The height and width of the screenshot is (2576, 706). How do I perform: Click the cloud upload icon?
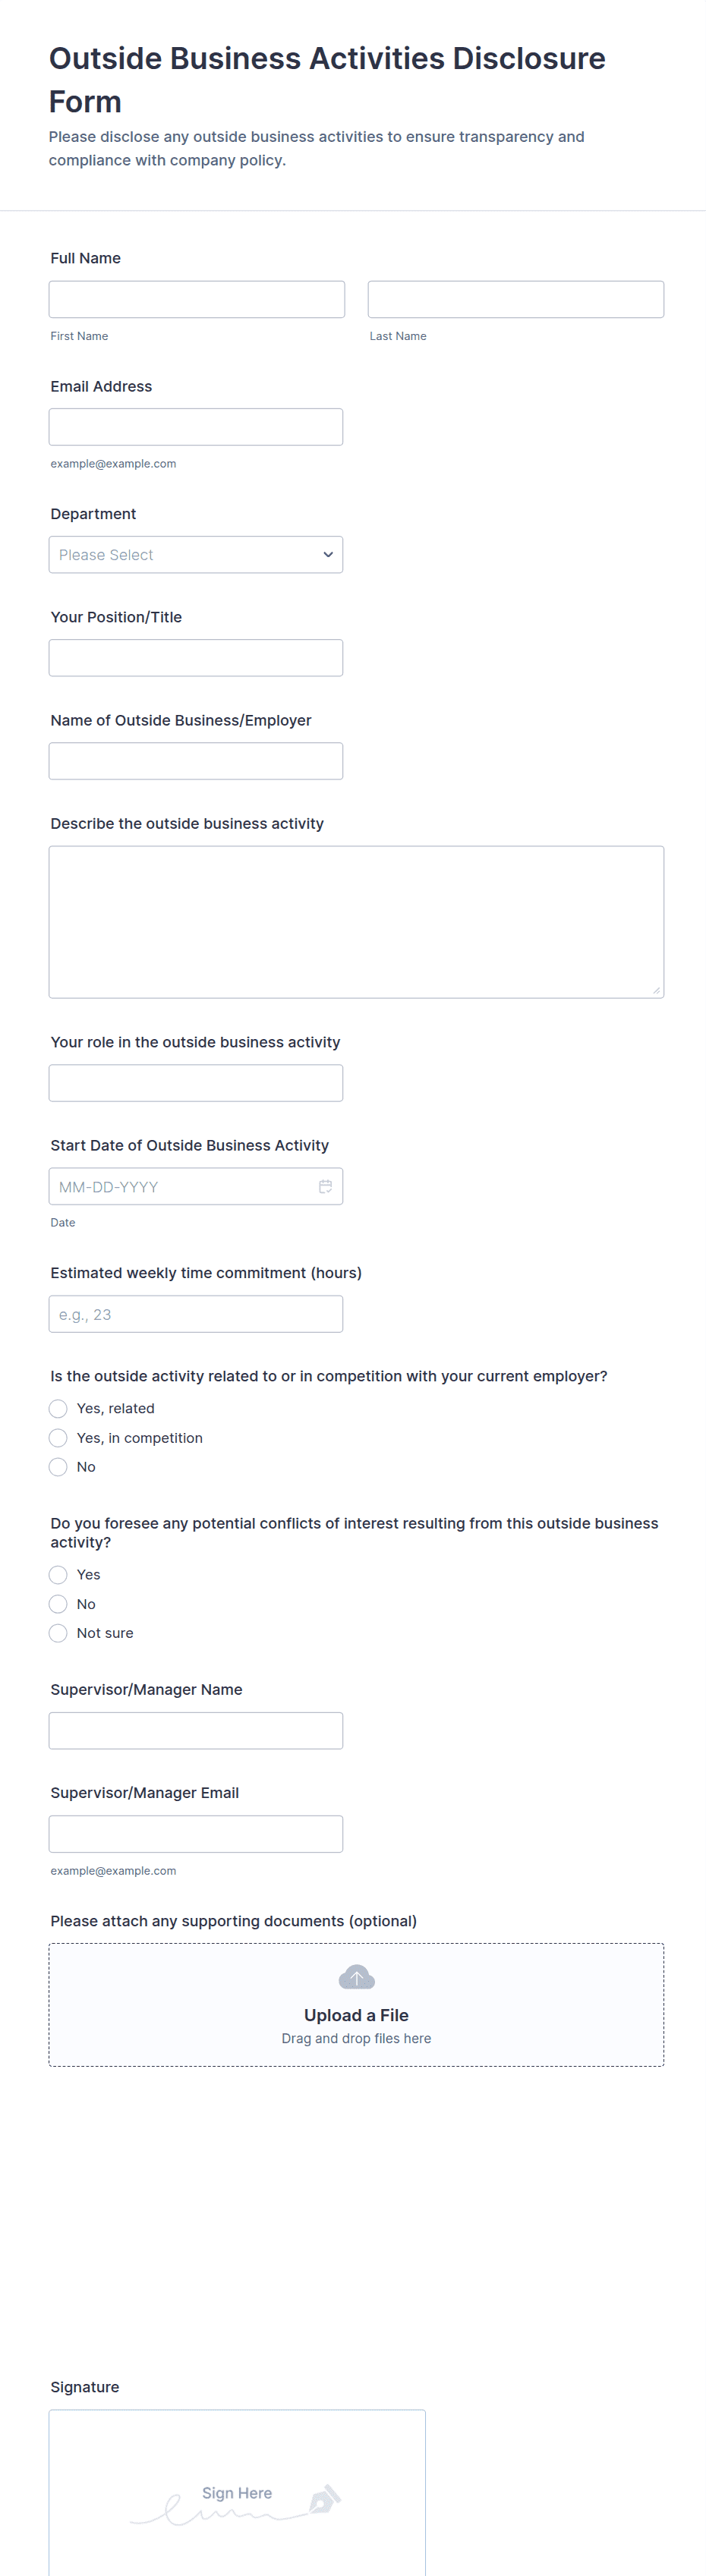coord(356,1977)
